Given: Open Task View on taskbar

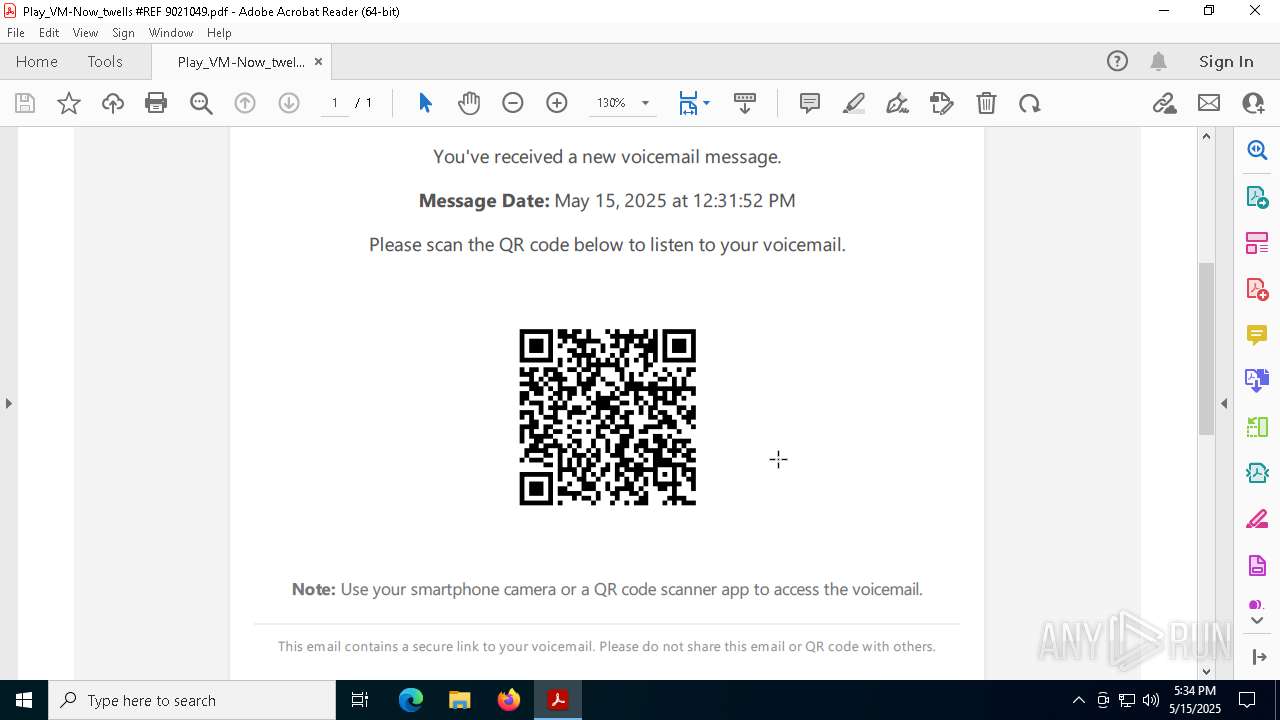Looking at the screenshot, I should click(x=360, y=700).
